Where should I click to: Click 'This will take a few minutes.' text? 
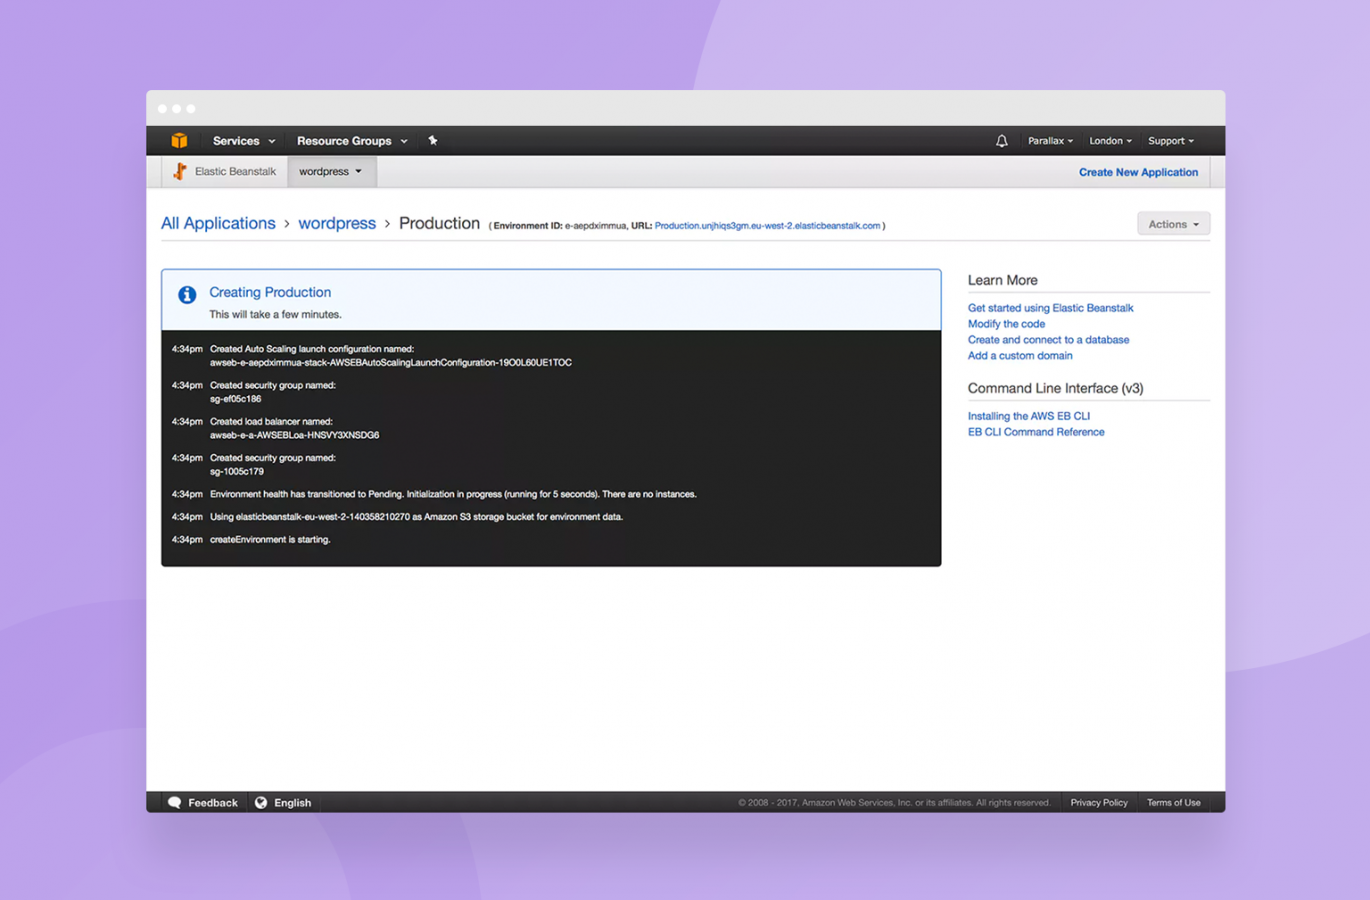tap(275, 315)
